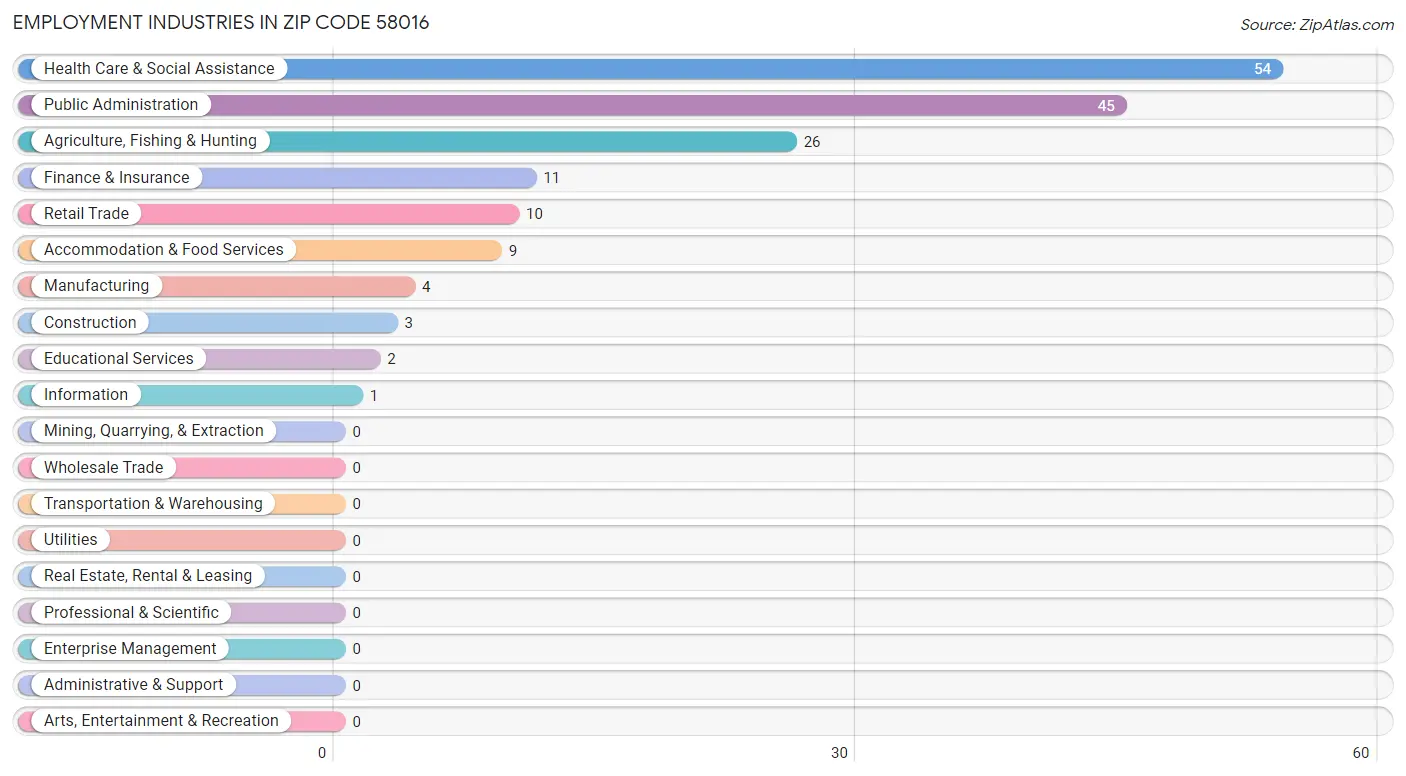
Task: Click the purple Public Administration bar's middle section
Action: 572,105
